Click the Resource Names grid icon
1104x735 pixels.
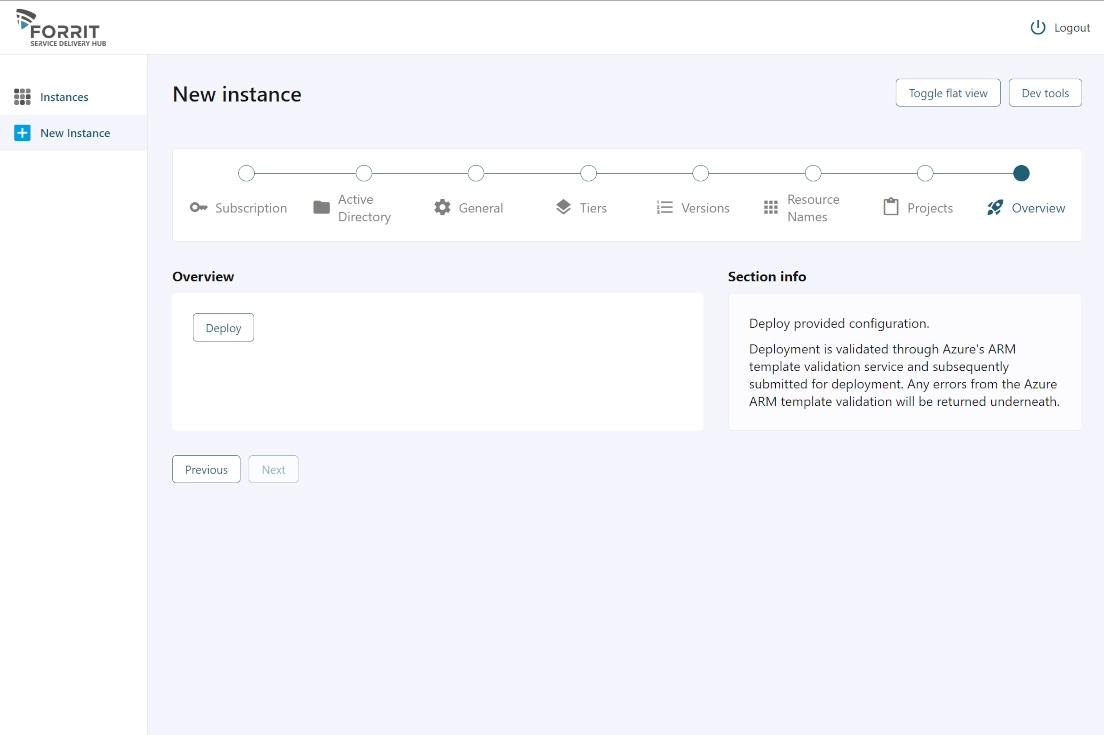pos(770,208)
